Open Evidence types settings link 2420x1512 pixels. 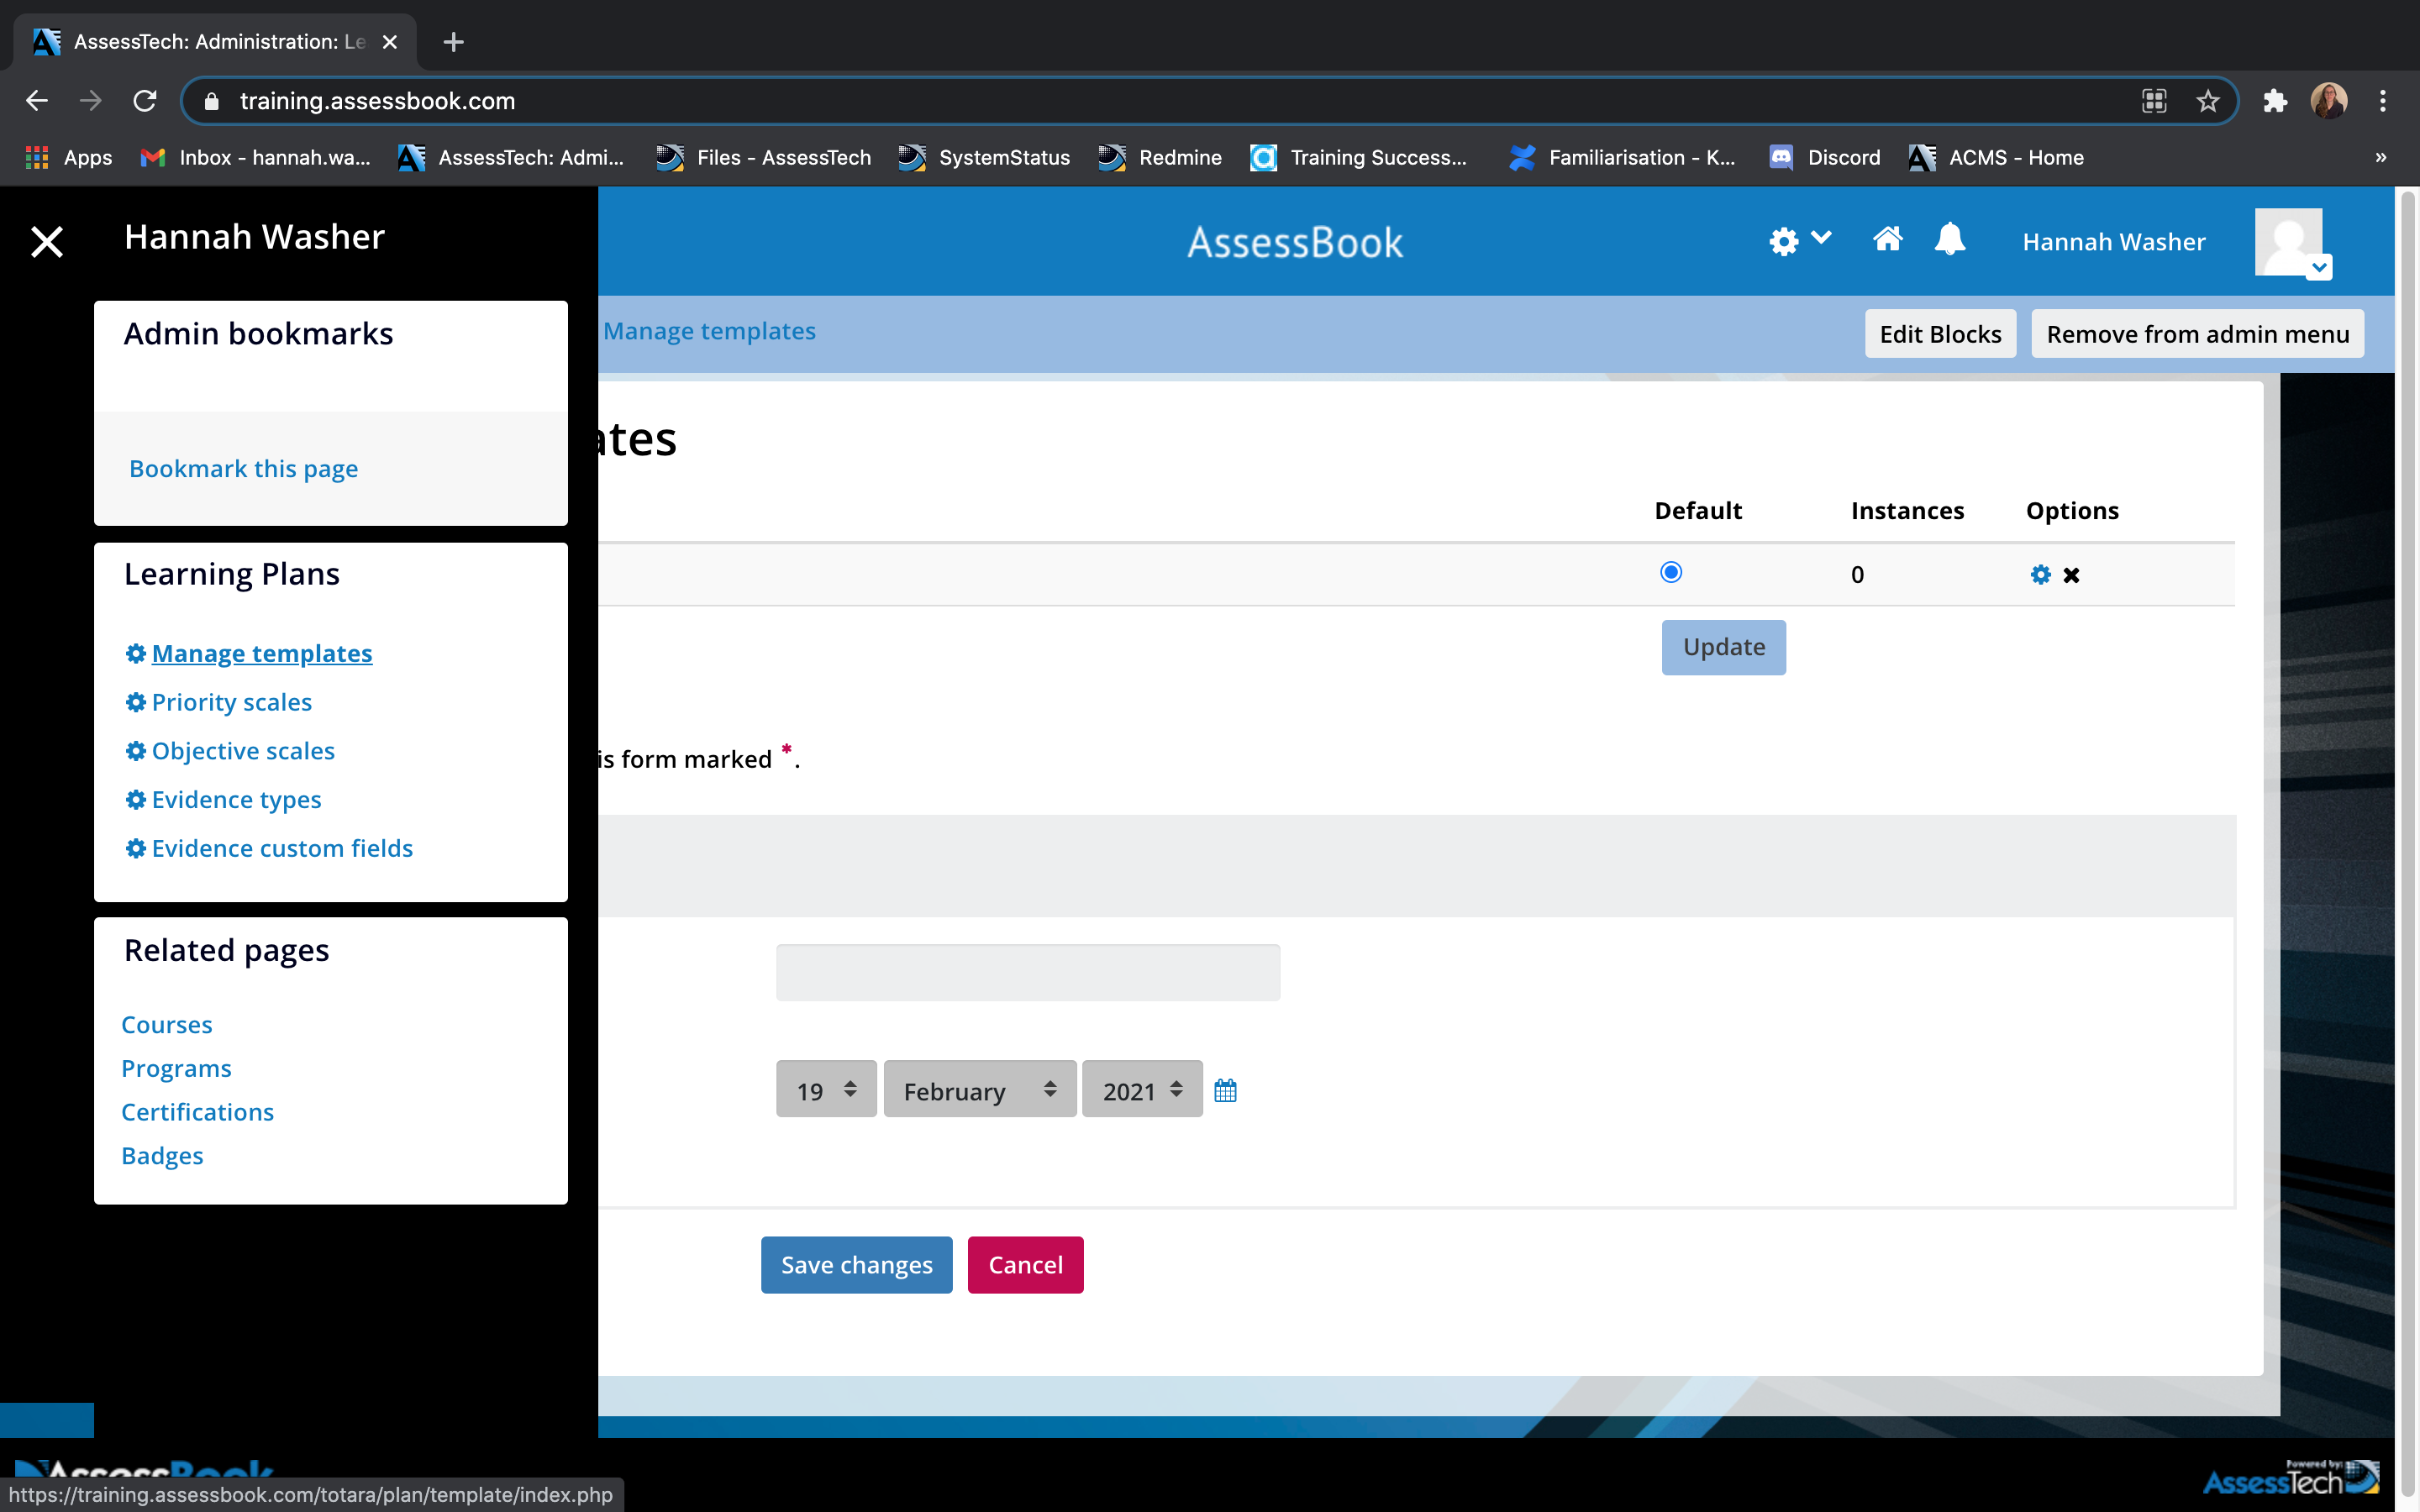point(237,799)
